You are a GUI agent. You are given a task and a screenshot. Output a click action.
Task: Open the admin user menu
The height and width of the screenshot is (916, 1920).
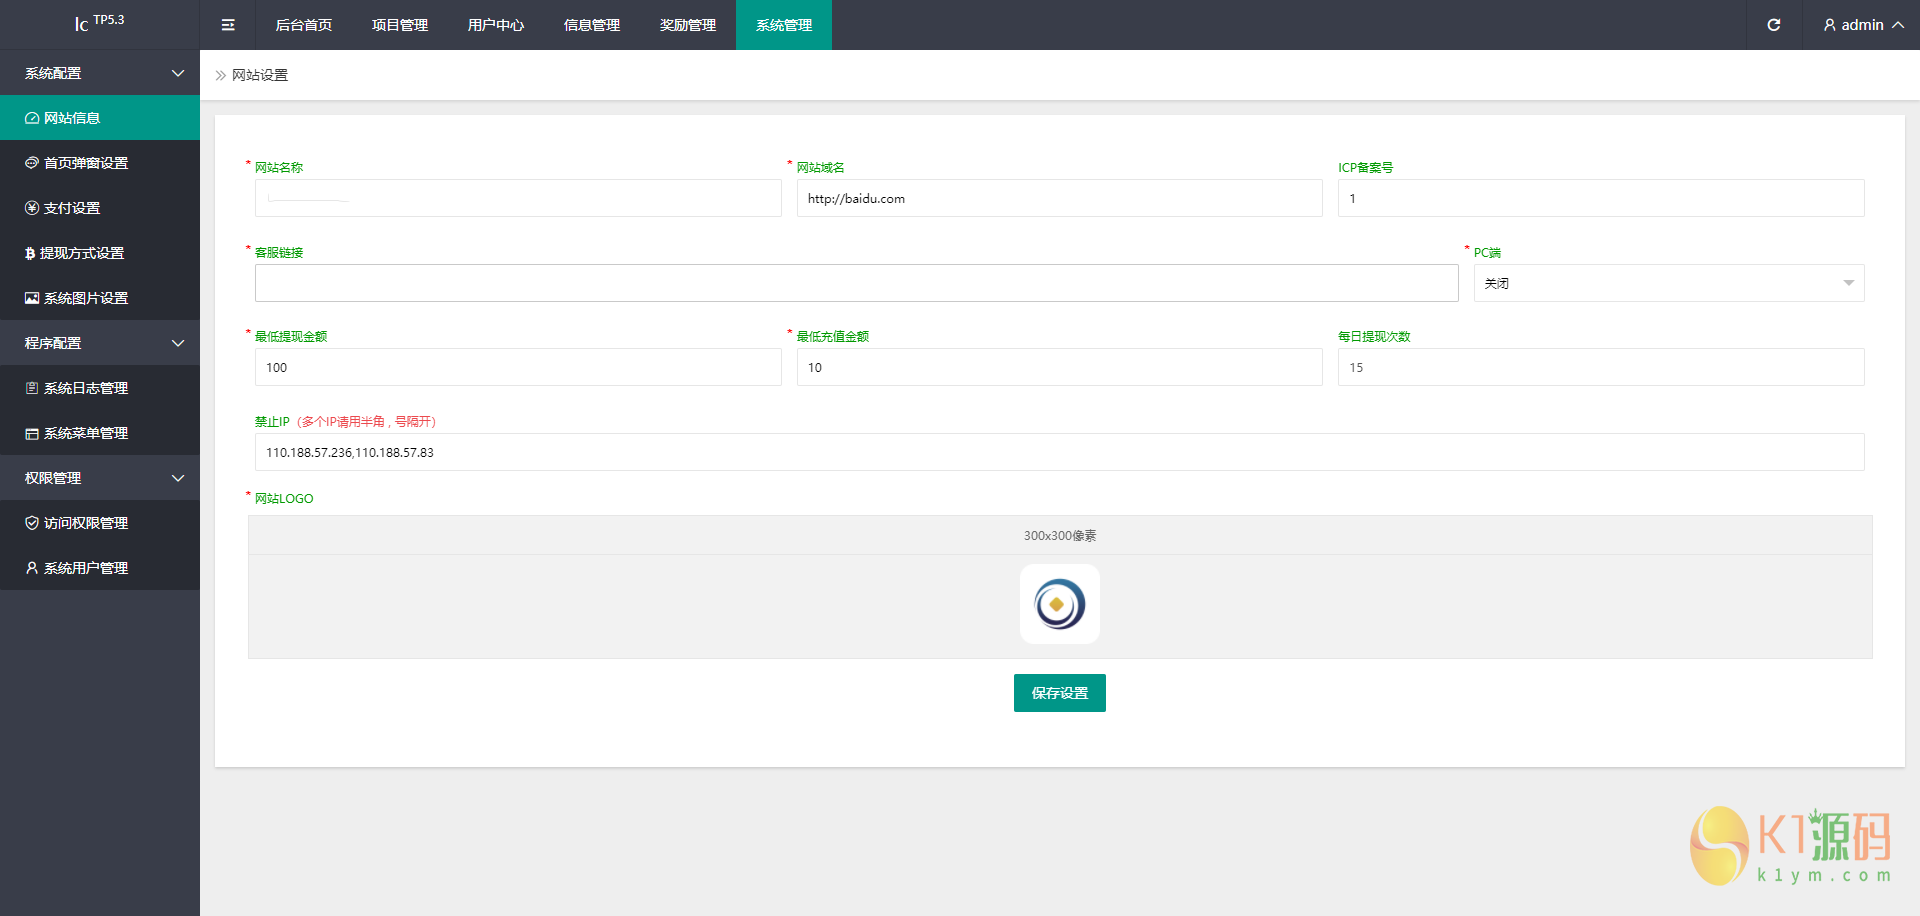tap(1863, 25)
